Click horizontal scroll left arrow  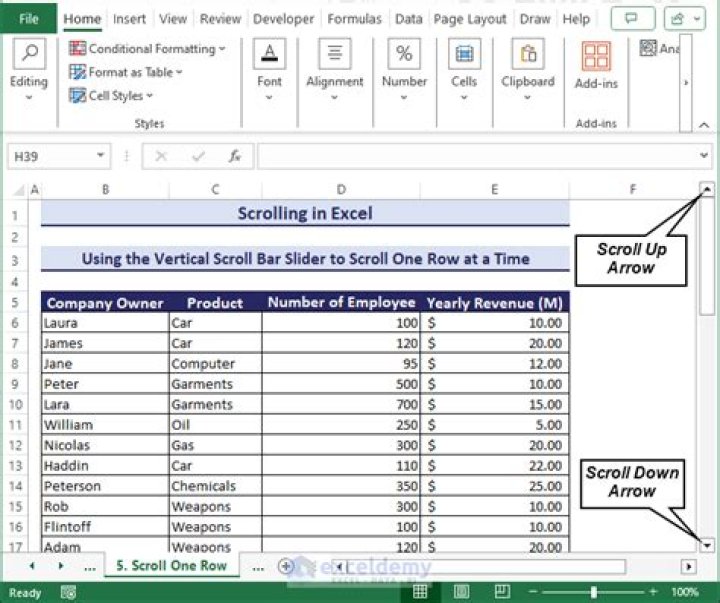coord(339,567)
